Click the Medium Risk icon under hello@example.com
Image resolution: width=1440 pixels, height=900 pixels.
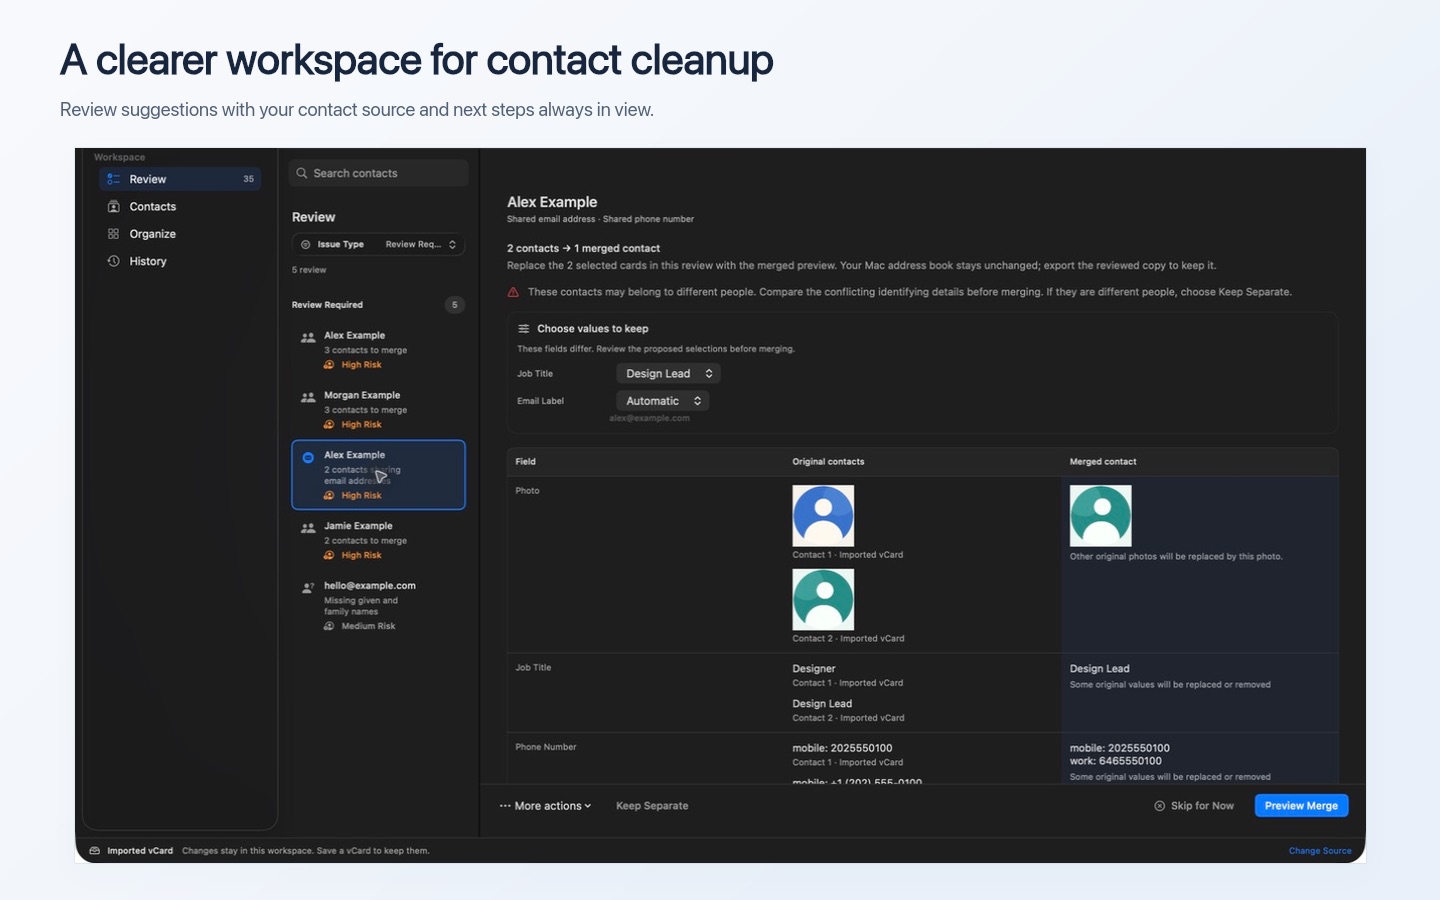click(x=329, y=626)
